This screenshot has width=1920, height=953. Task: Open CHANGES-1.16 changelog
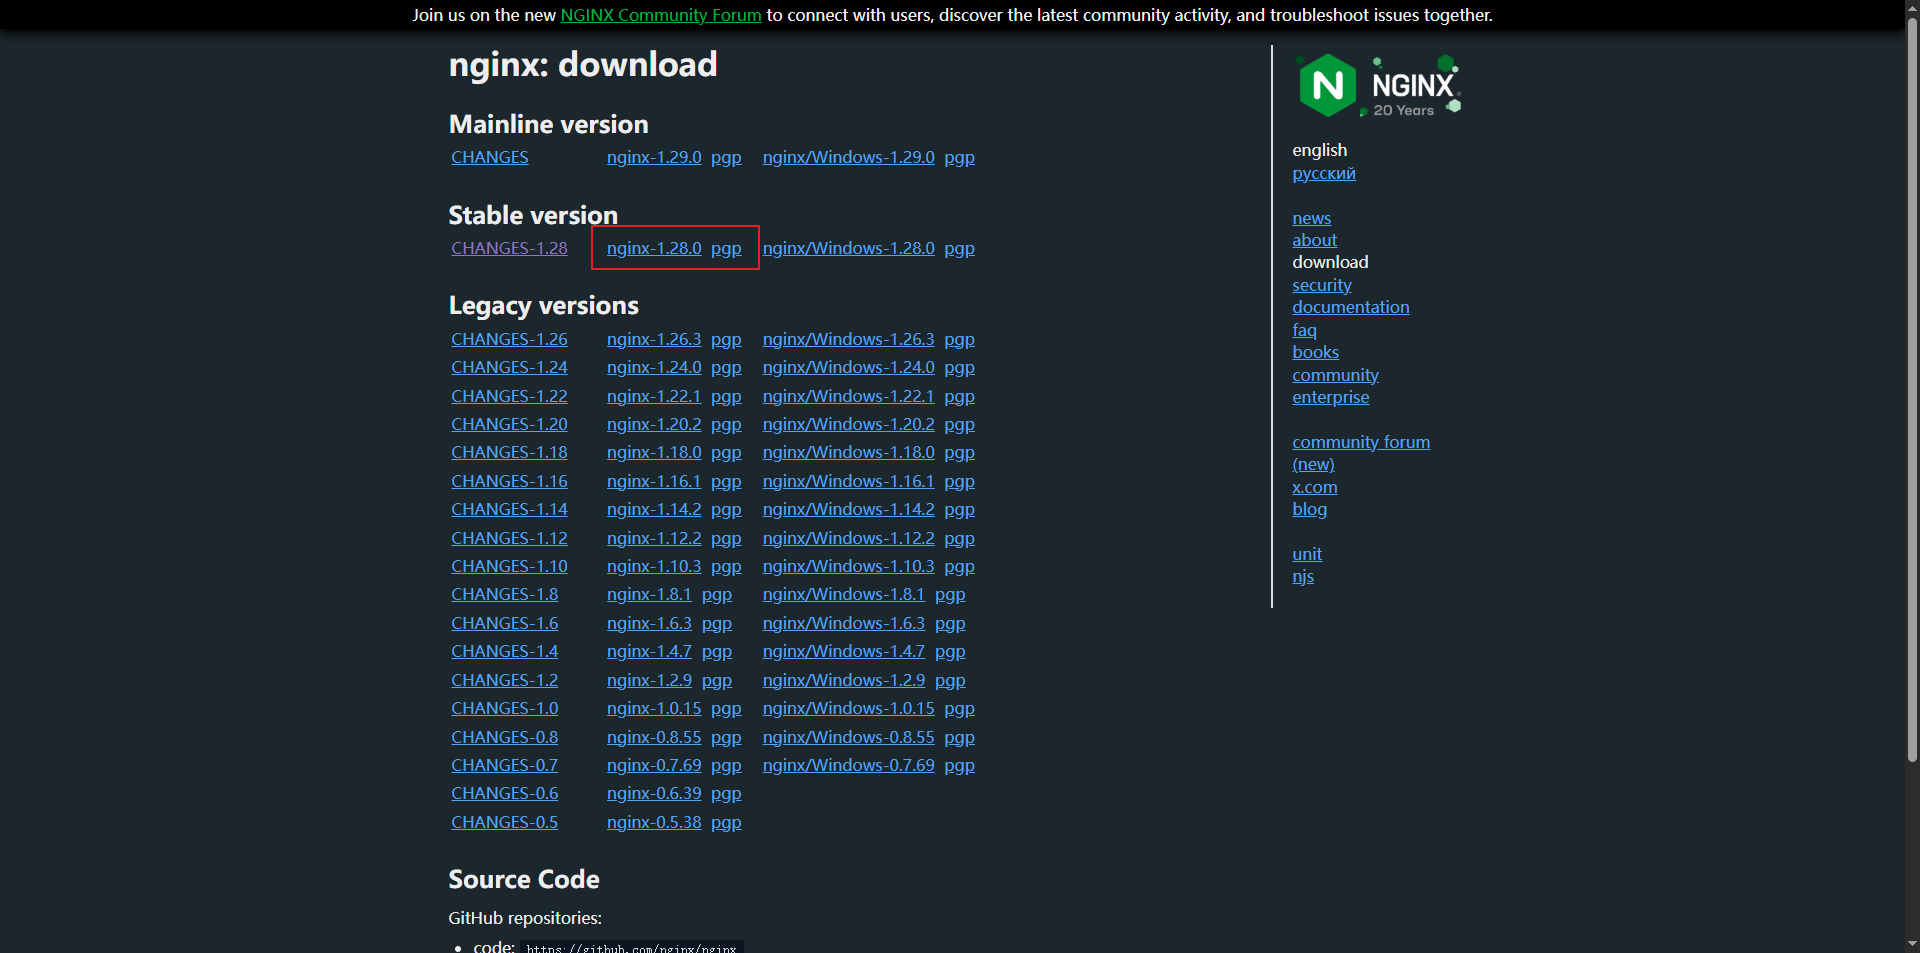509,481
